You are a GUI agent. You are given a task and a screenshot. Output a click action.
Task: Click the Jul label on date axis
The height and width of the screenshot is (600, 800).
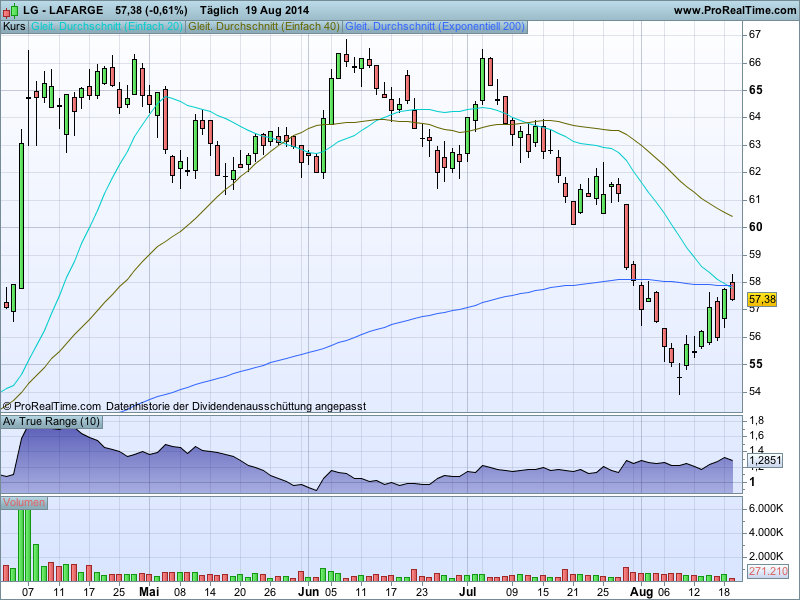pyautogui.click(x=467, y=591)
